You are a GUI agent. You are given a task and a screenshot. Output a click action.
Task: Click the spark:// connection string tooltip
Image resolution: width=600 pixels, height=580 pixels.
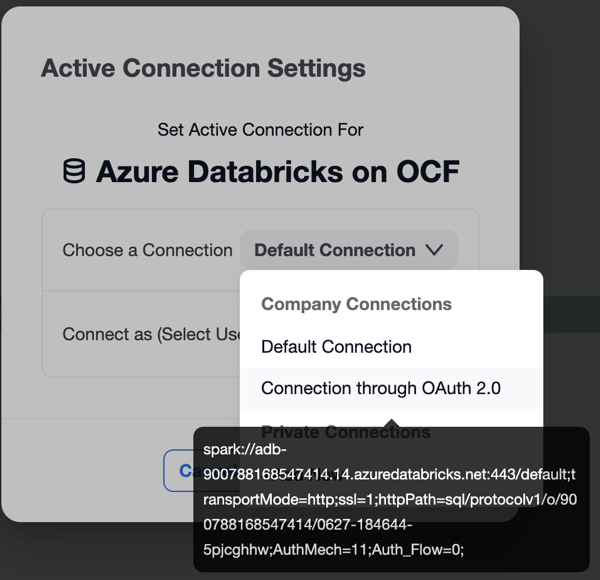click(x=391, y=499)
